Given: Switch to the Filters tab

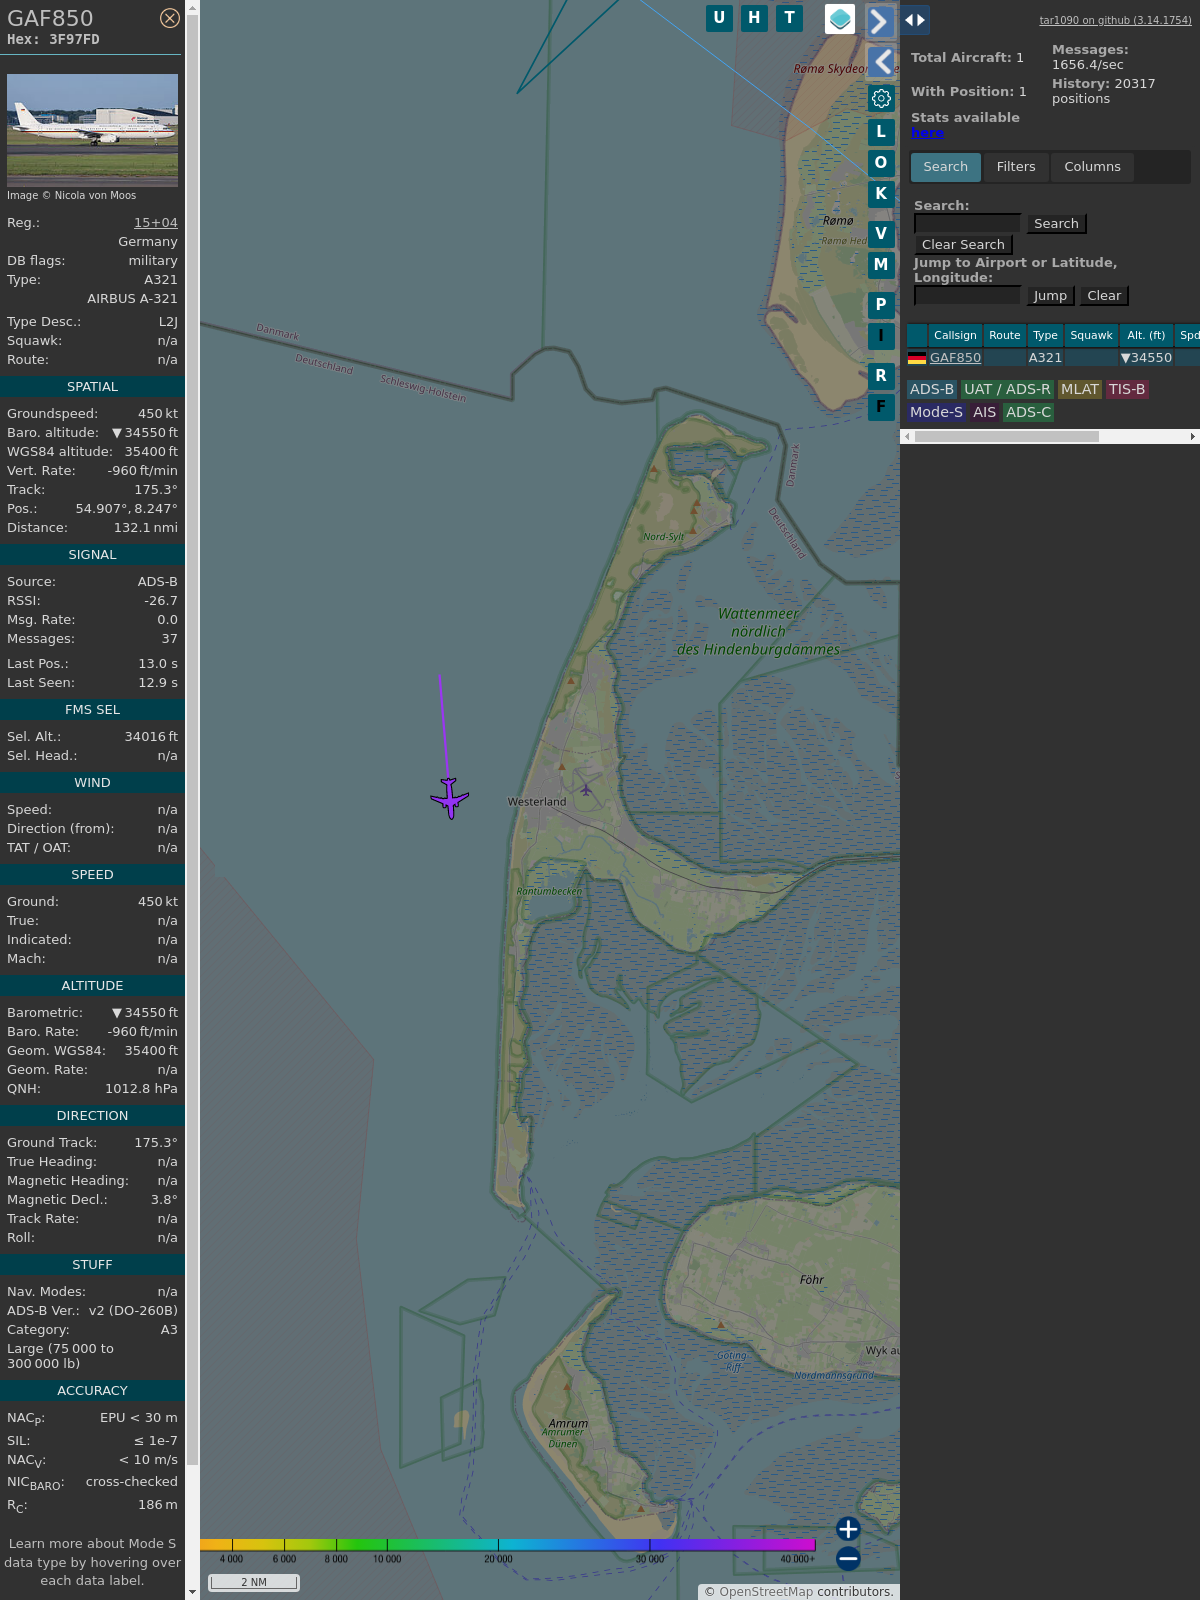Looking at the screenshot, I should 1016,167.
